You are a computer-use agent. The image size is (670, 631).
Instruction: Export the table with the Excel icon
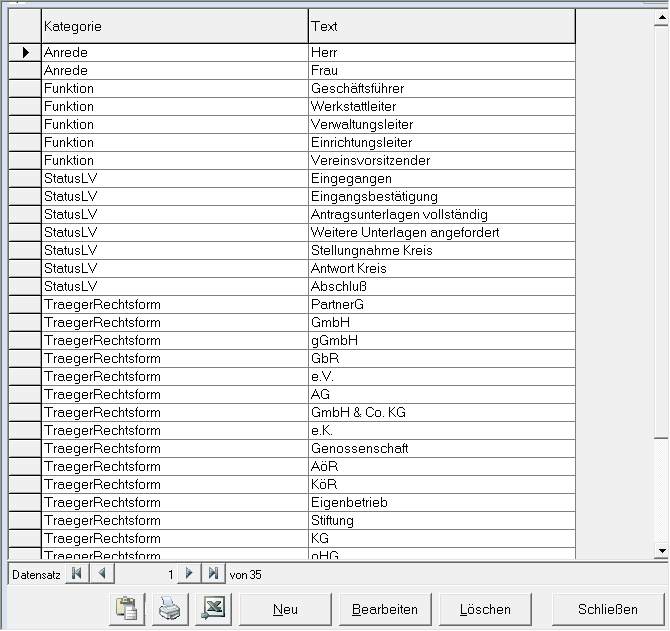point(212,608)
